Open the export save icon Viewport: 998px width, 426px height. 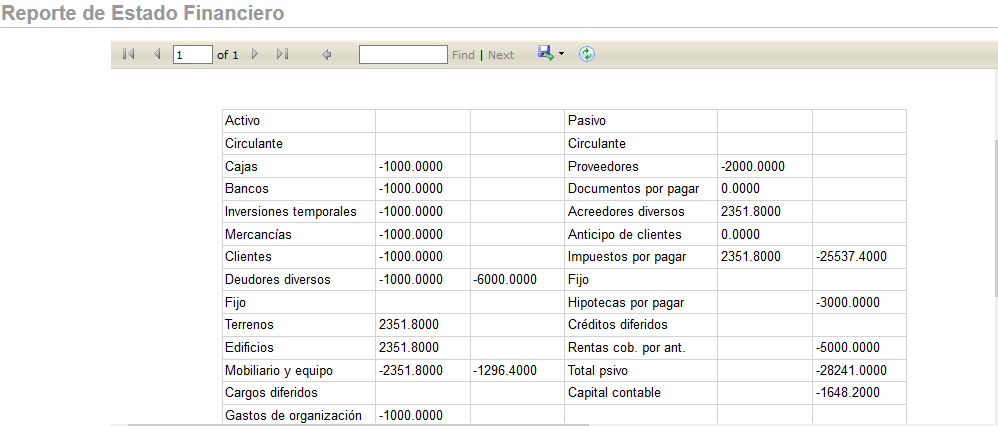point(545,53)
